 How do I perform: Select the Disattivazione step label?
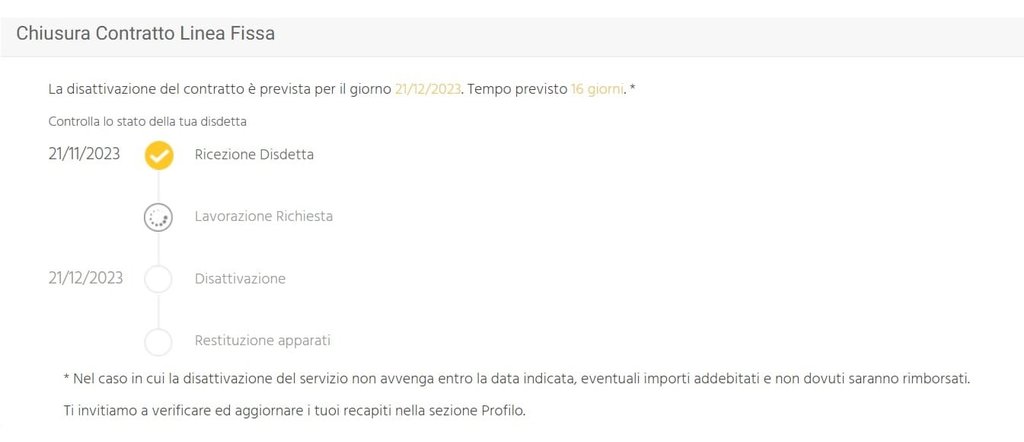point(240,279)
